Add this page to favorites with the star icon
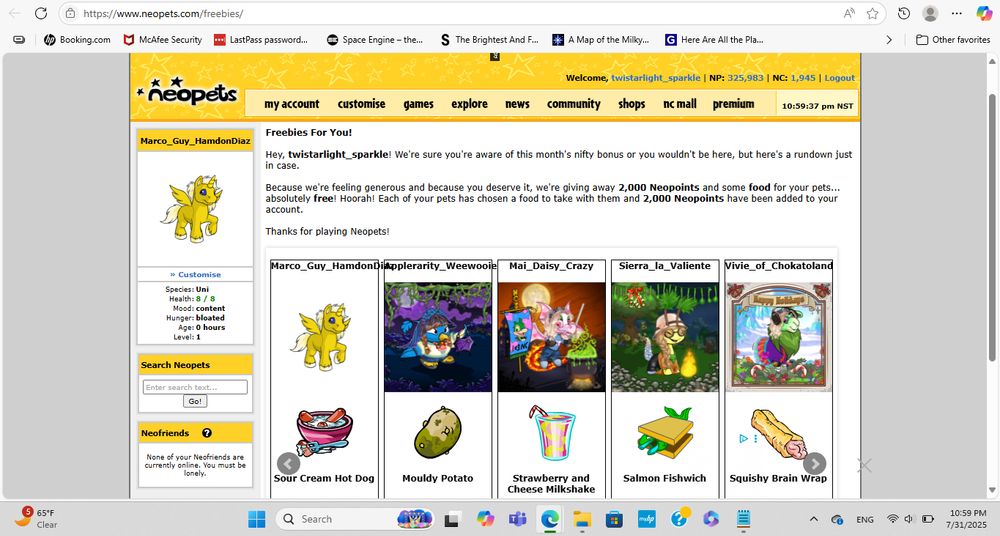The width and height of the screenshot is (1000, 536). [872, 13]
